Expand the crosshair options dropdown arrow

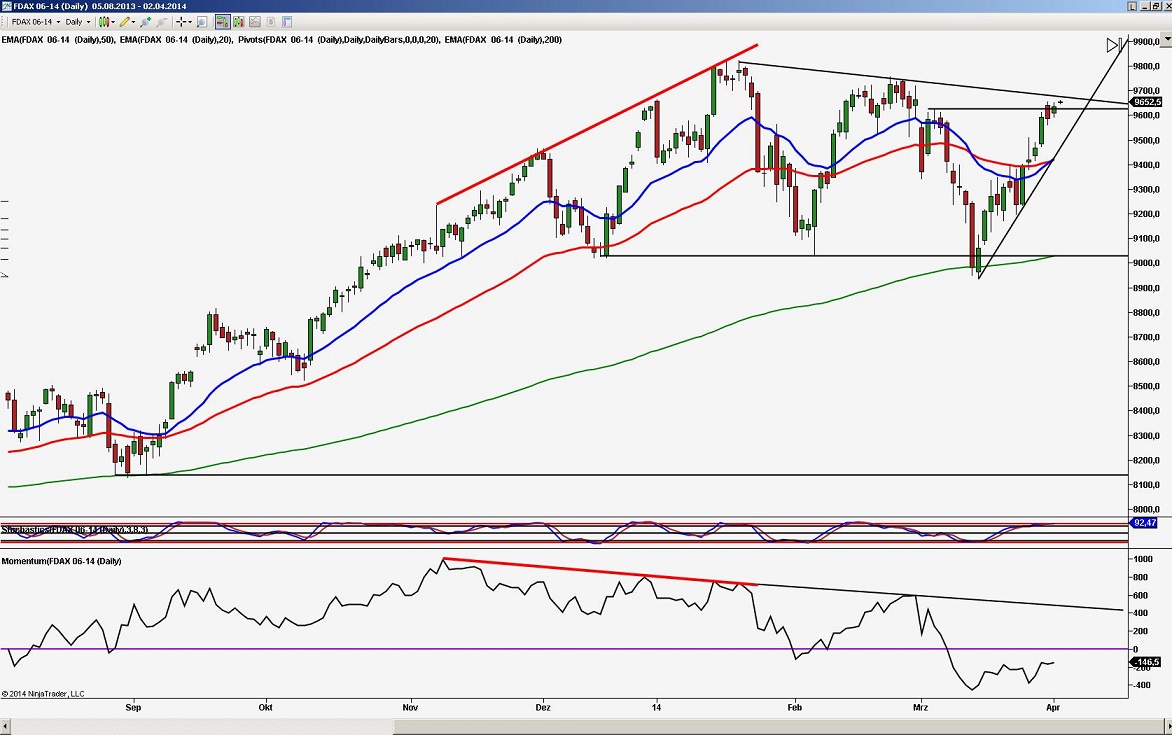[x=190, y=21]
